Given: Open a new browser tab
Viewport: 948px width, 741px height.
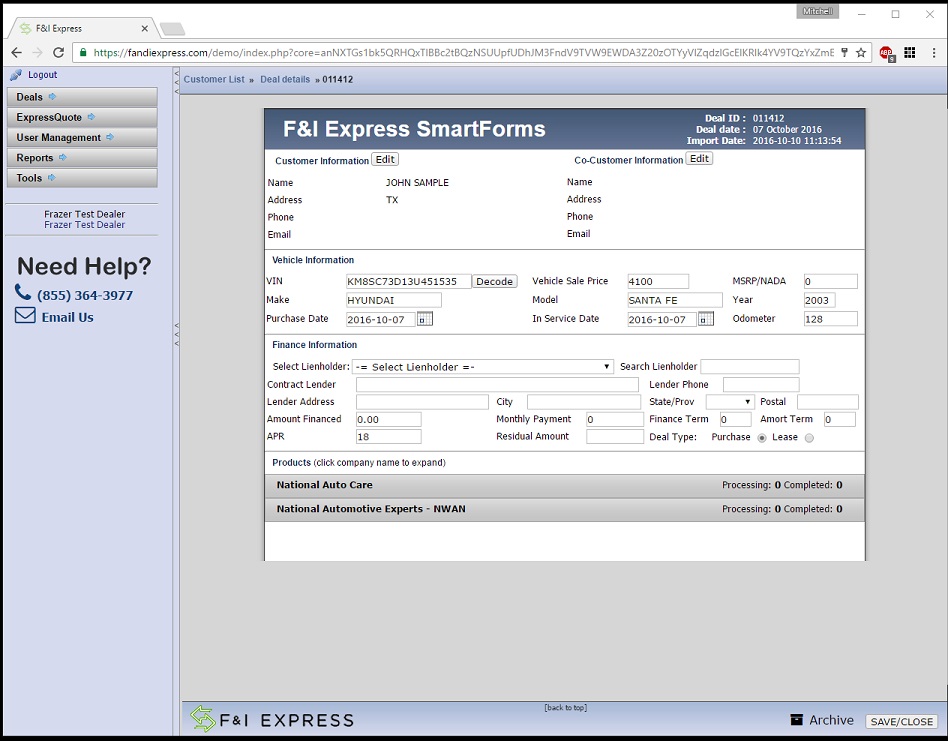Looking at the screenshot, I should pyautogui.click(x=172, y=29).
